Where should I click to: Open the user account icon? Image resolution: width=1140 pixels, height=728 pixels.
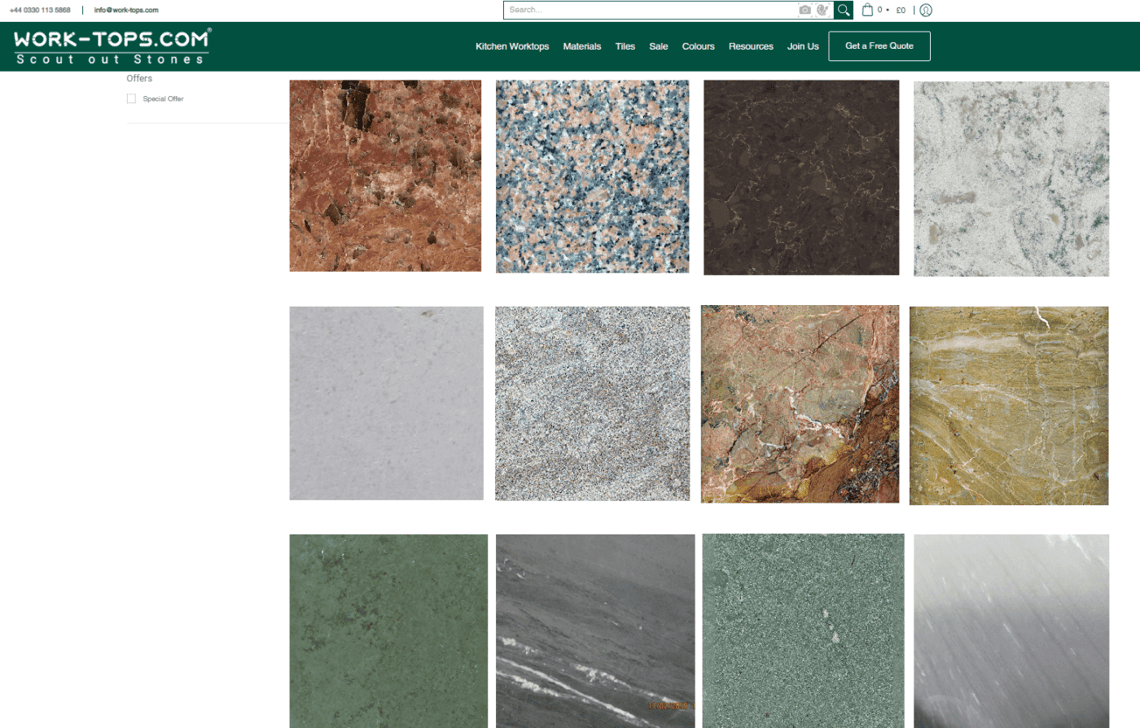925,10
